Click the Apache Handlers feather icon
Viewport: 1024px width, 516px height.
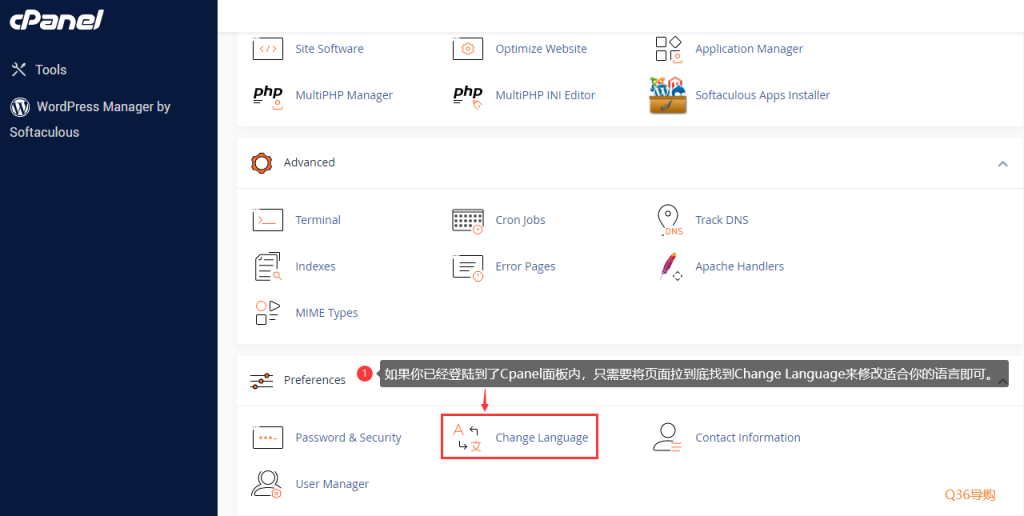point(669,266)
